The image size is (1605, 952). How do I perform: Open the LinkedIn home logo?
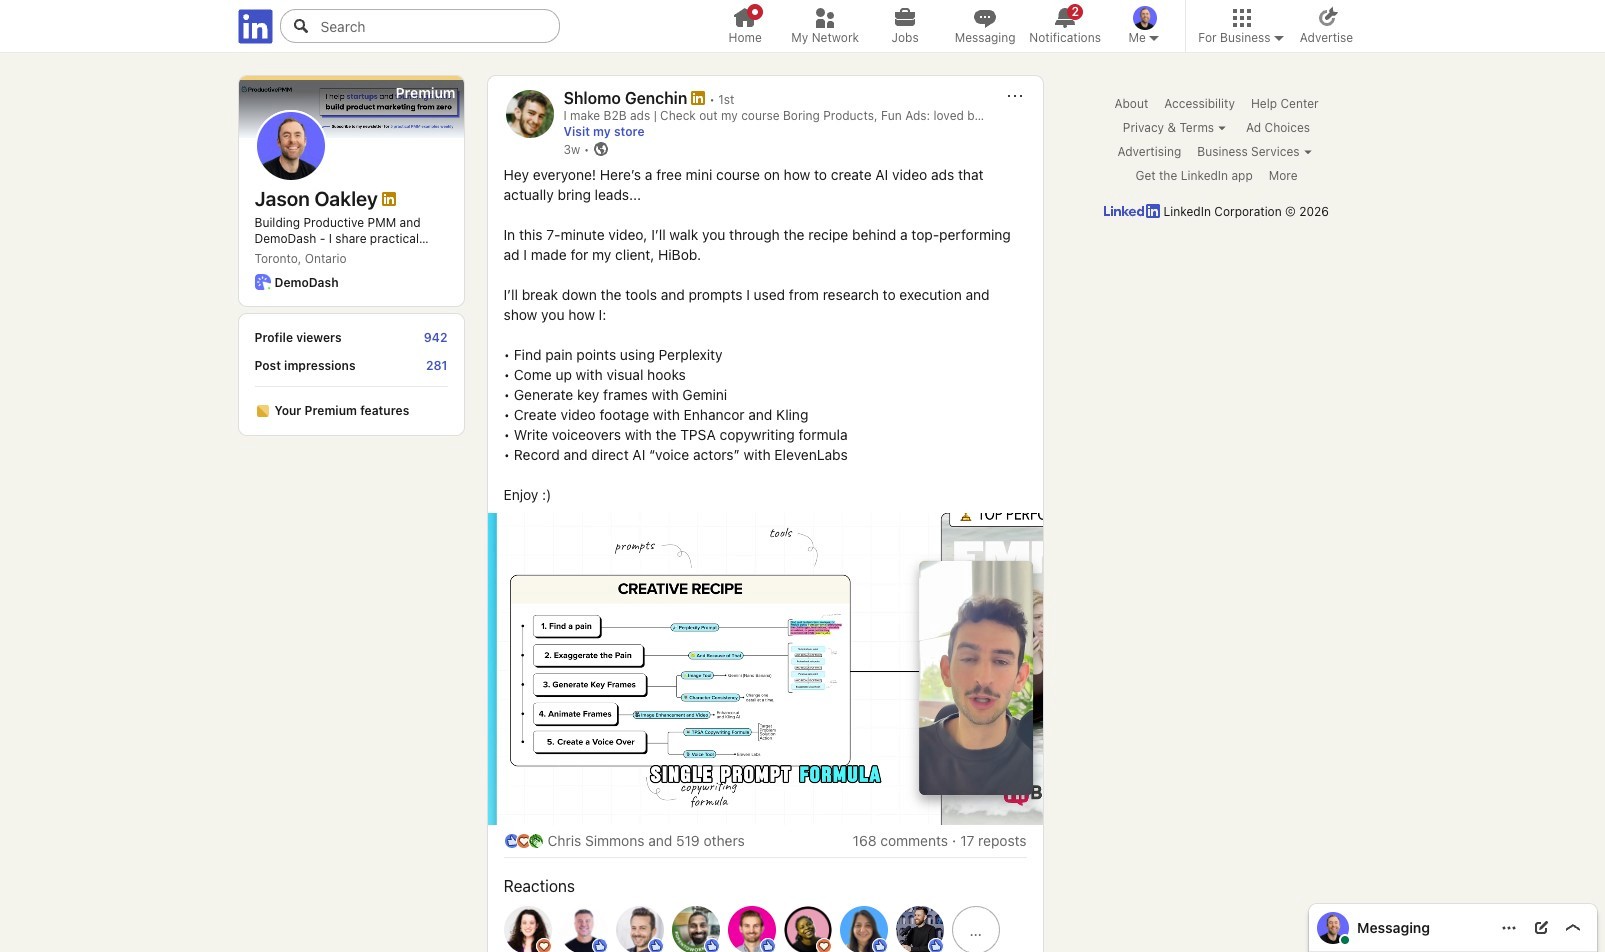tap(255, 26)
